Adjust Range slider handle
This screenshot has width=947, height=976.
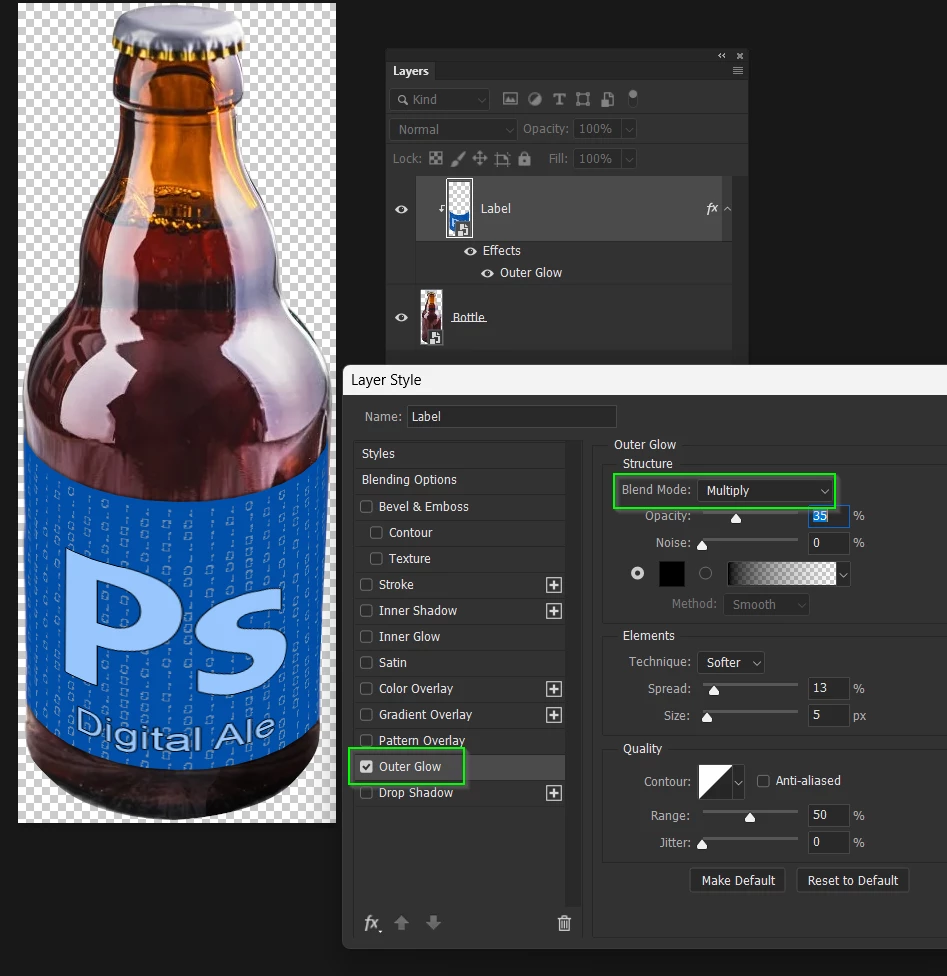pos(750,817)
